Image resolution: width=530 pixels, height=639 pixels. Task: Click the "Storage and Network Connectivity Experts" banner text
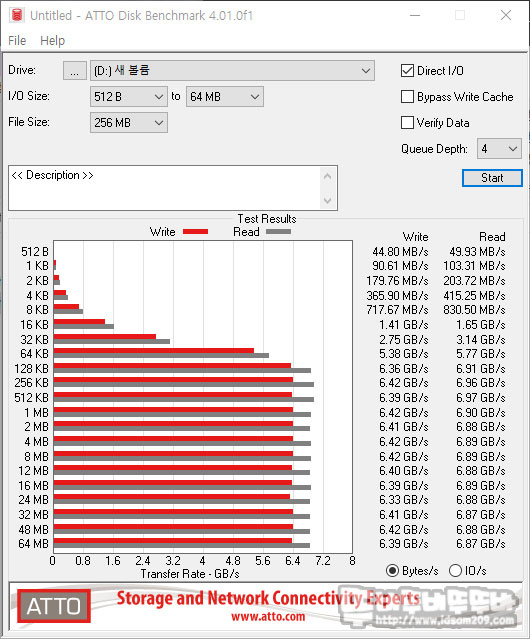[x=268, y=598]
